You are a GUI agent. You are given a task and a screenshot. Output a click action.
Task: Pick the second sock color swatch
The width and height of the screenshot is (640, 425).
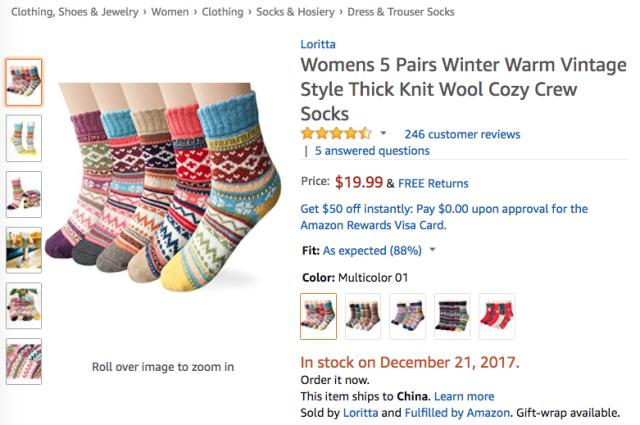pyautogui.click(x=363, y=316)
